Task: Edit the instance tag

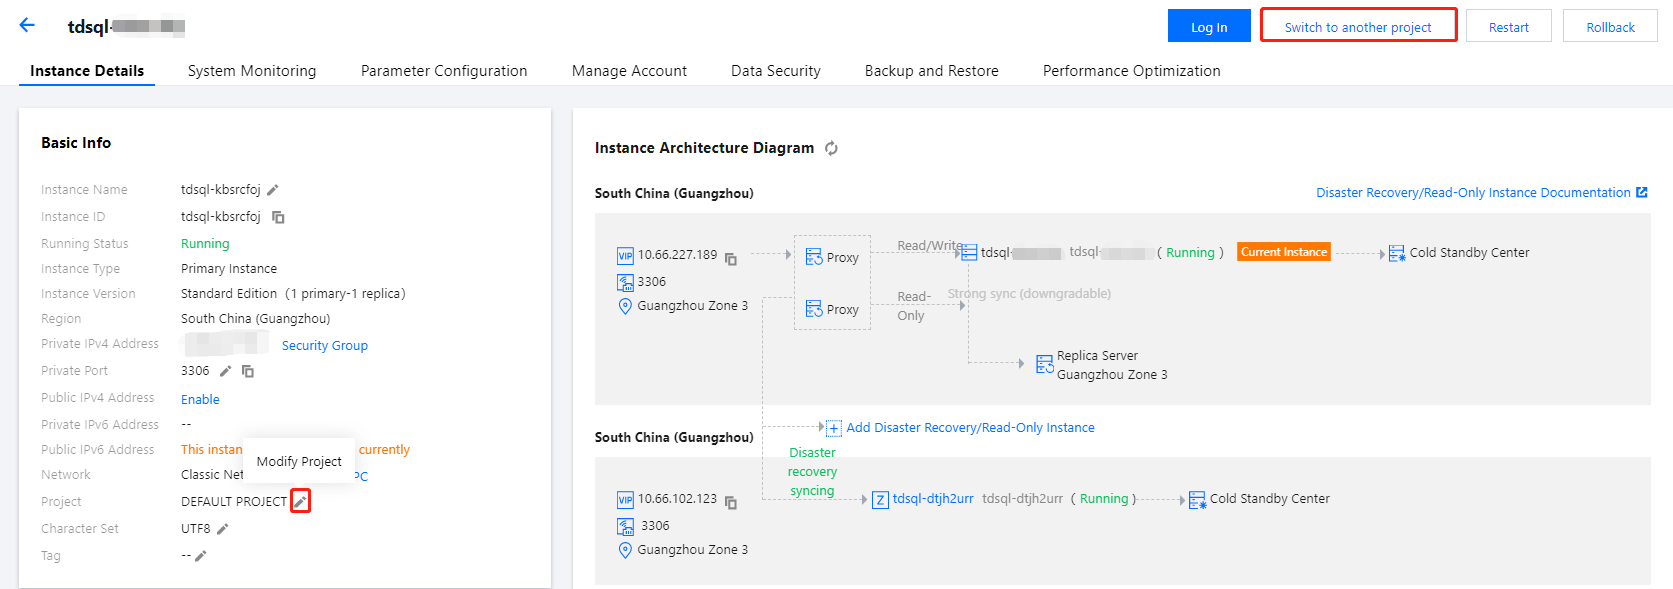Action: point(201,556)
